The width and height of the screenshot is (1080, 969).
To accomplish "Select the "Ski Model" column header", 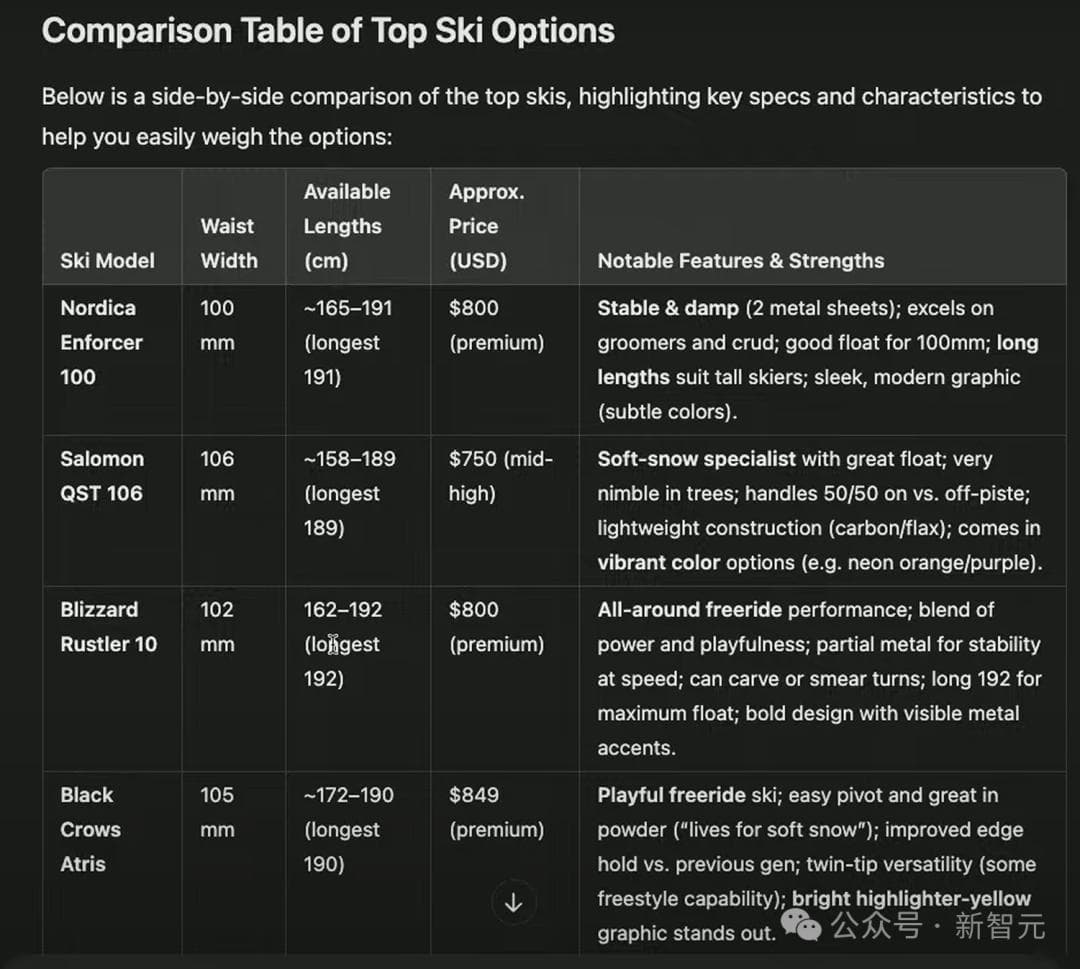I will point(107,261).
